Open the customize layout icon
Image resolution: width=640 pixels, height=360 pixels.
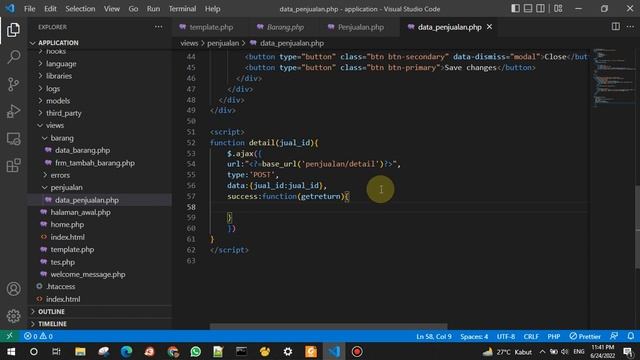click(558, 9)
